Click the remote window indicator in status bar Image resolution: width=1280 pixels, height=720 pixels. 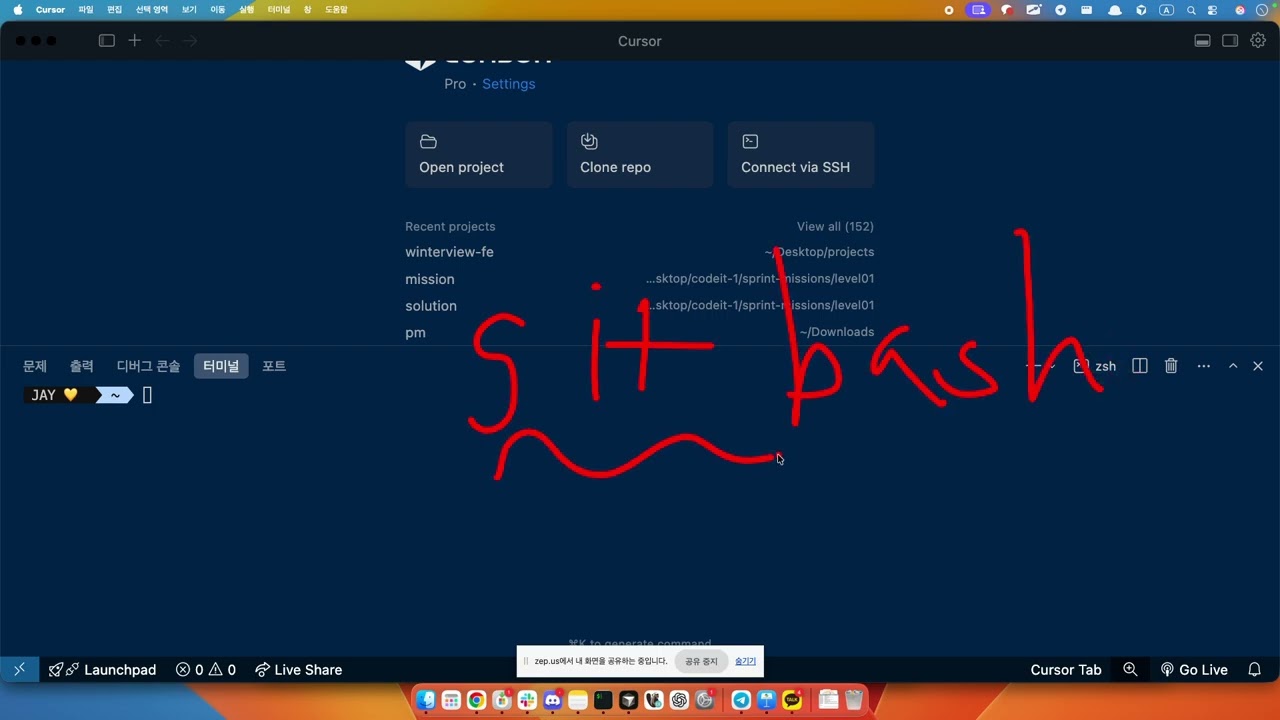(19, 670)
